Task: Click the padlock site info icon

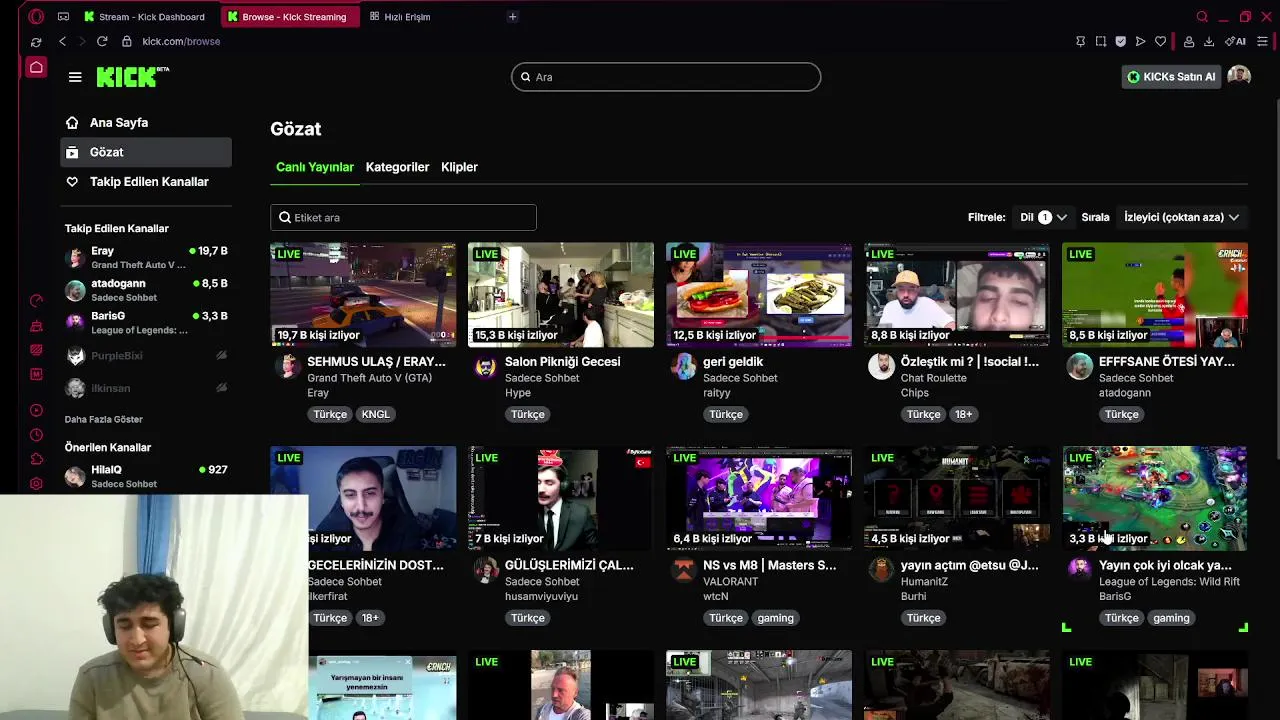Action: tap(127, 41)
